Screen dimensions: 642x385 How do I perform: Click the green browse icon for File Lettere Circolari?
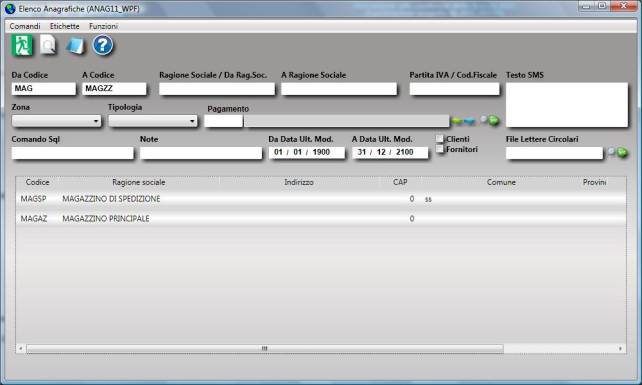coord(618,153)
